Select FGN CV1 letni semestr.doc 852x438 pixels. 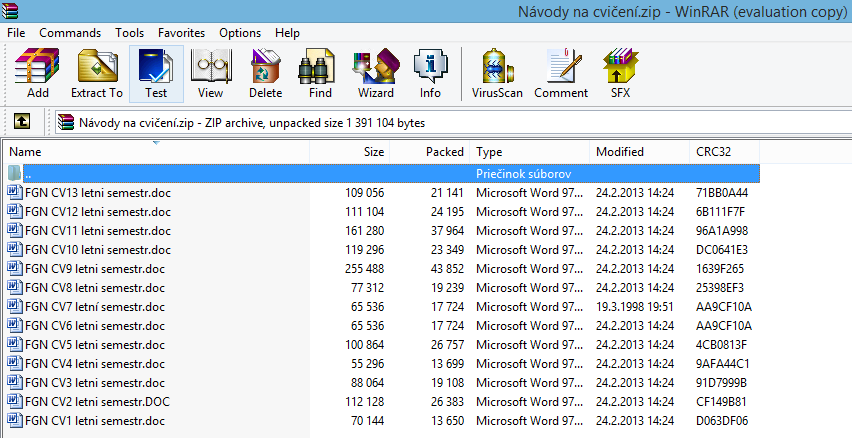(95, 421)
